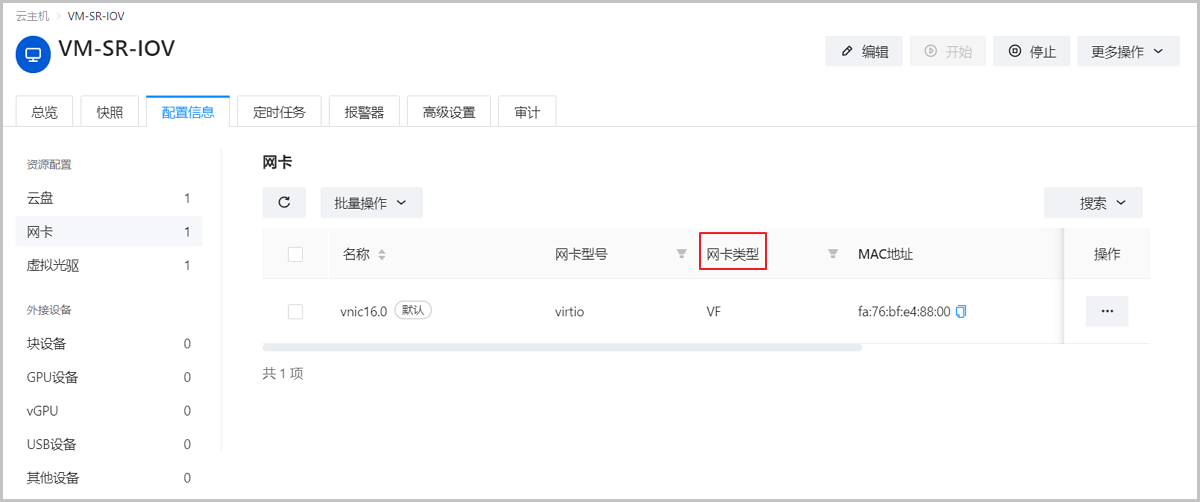Open GPU设备 in sidebar
The width and height of the screenshot is (1200, 502).
(x=53, y=377)
